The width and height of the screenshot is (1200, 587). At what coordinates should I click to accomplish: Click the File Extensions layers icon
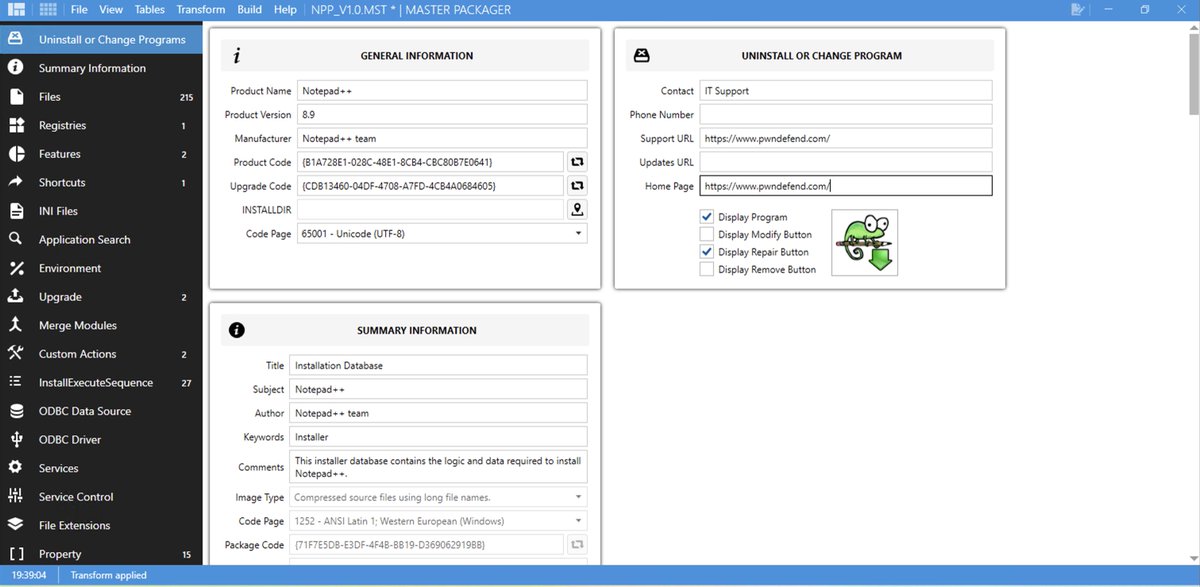point(16,525)
